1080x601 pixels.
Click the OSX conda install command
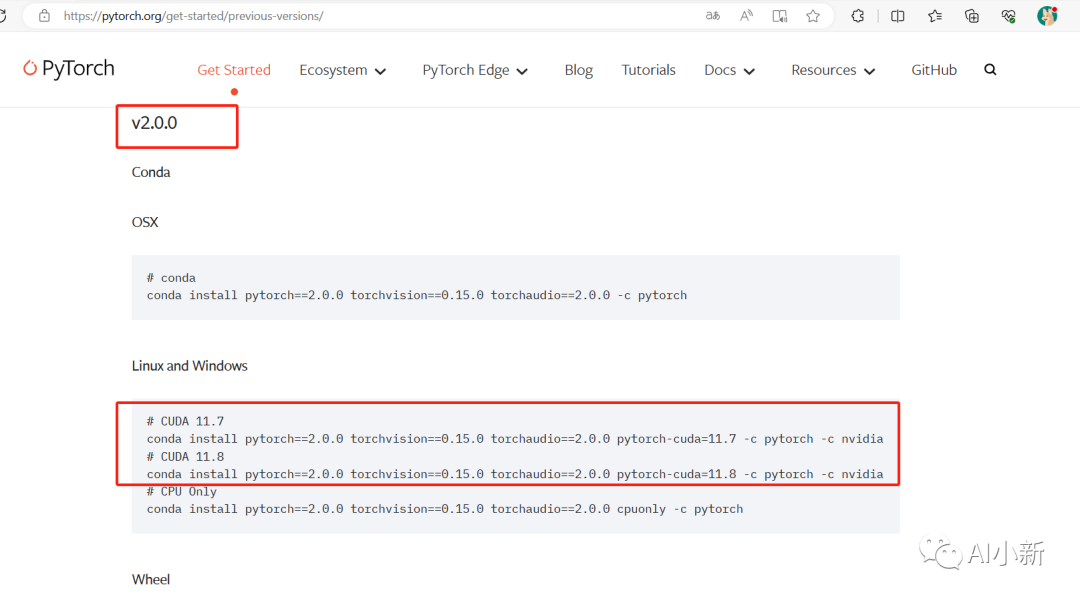point(417,295)
